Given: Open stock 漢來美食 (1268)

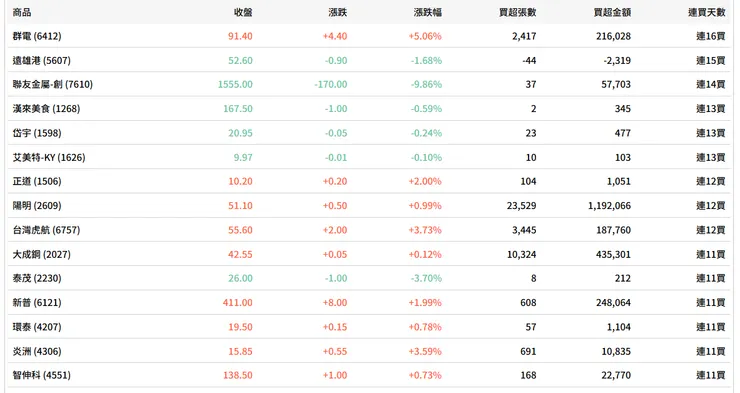Looking at the screenshot, I should point(46,109).
